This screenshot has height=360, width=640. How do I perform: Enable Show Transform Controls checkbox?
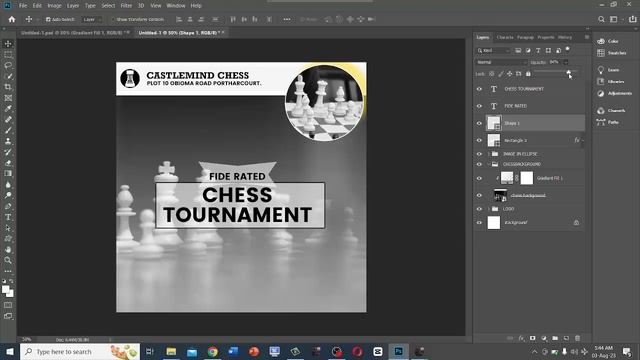point(113,19)
